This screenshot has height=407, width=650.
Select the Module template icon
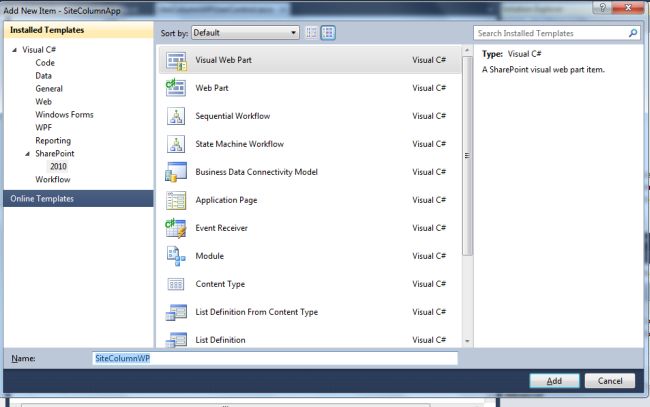176,256
